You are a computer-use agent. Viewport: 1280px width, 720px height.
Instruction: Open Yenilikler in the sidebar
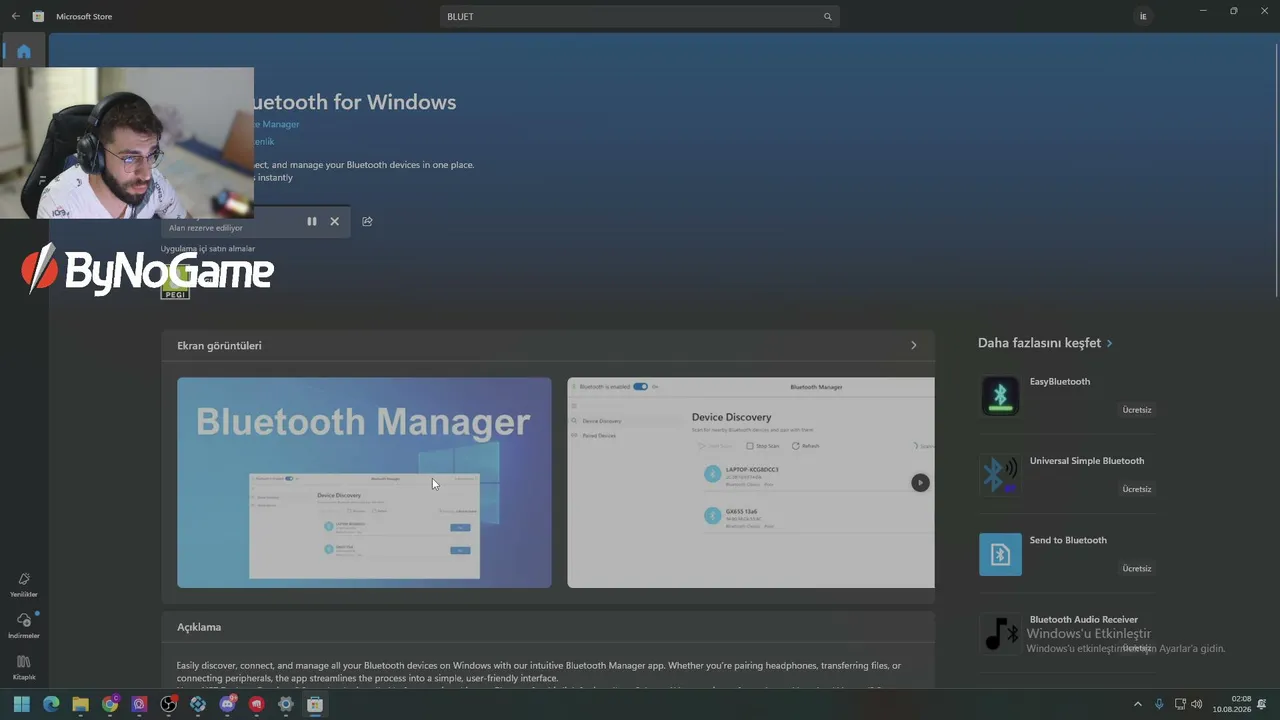click(x=24, y=585)
